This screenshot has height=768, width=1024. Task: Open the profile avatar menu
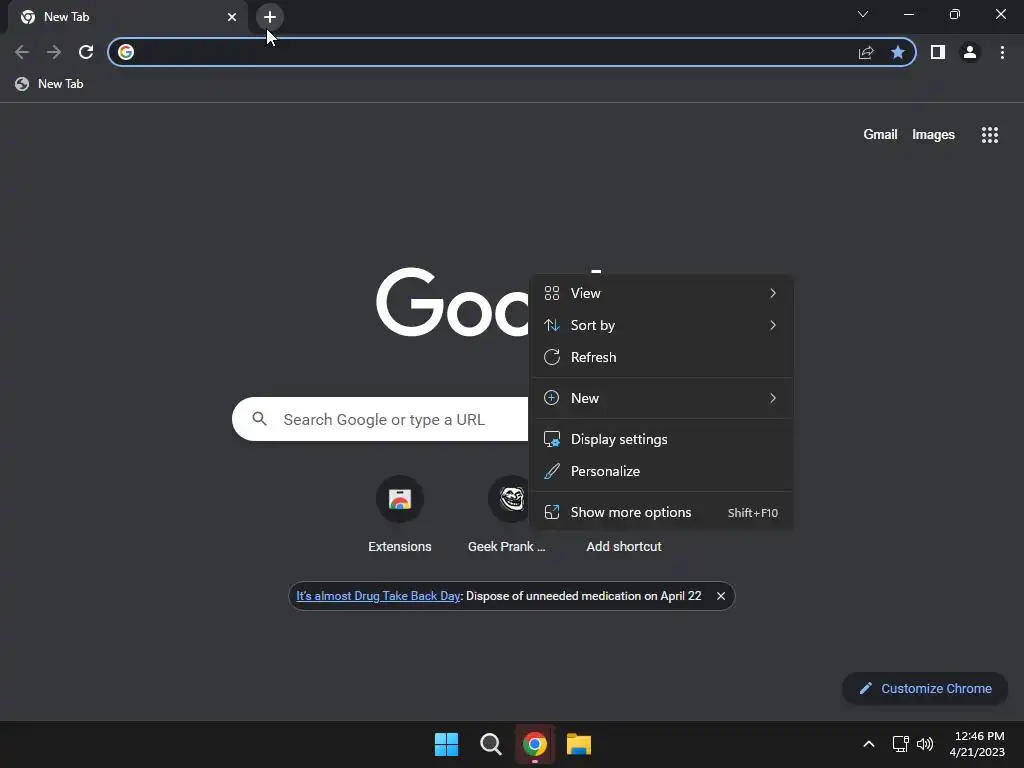970,52
